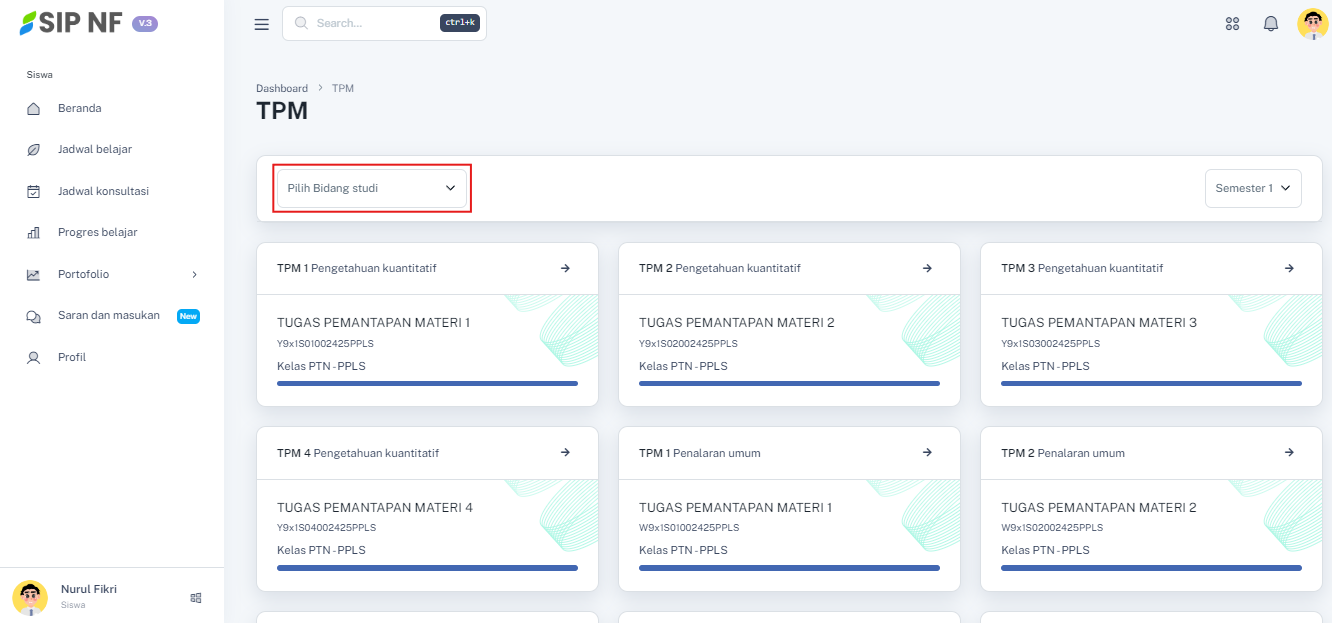
Task: Click the arrow on TPM 1 Pengetahuan kuantitatif
Action: point(565,268)
